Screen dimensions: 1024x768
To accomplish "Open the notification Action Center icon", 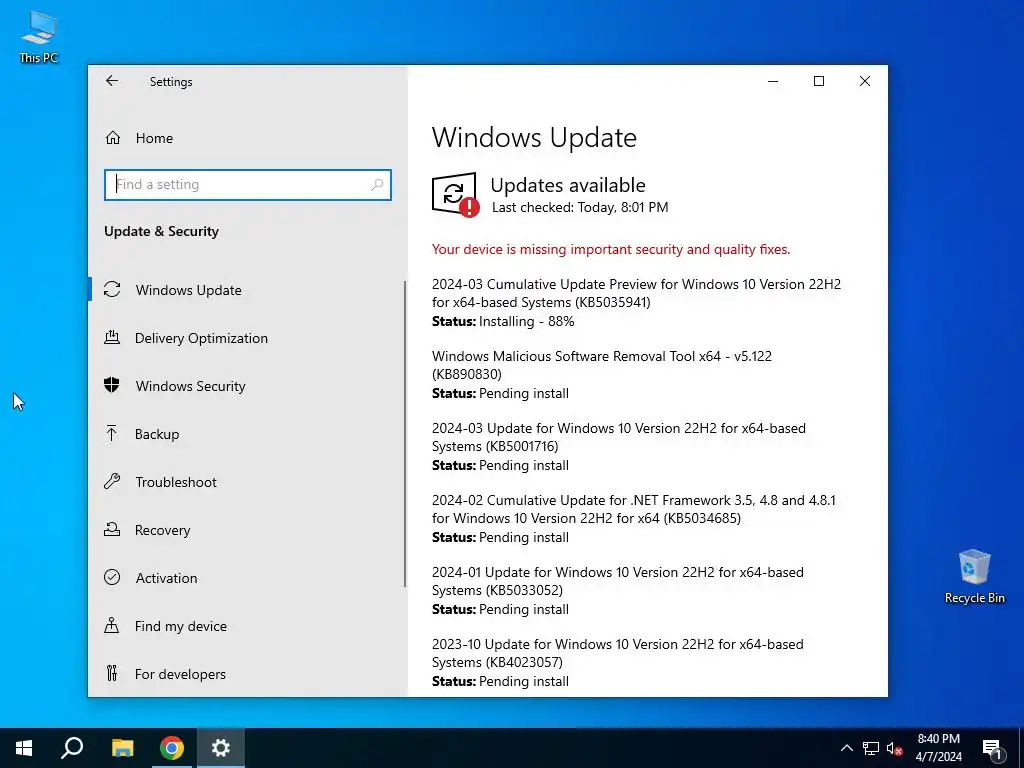I will 992,748.
